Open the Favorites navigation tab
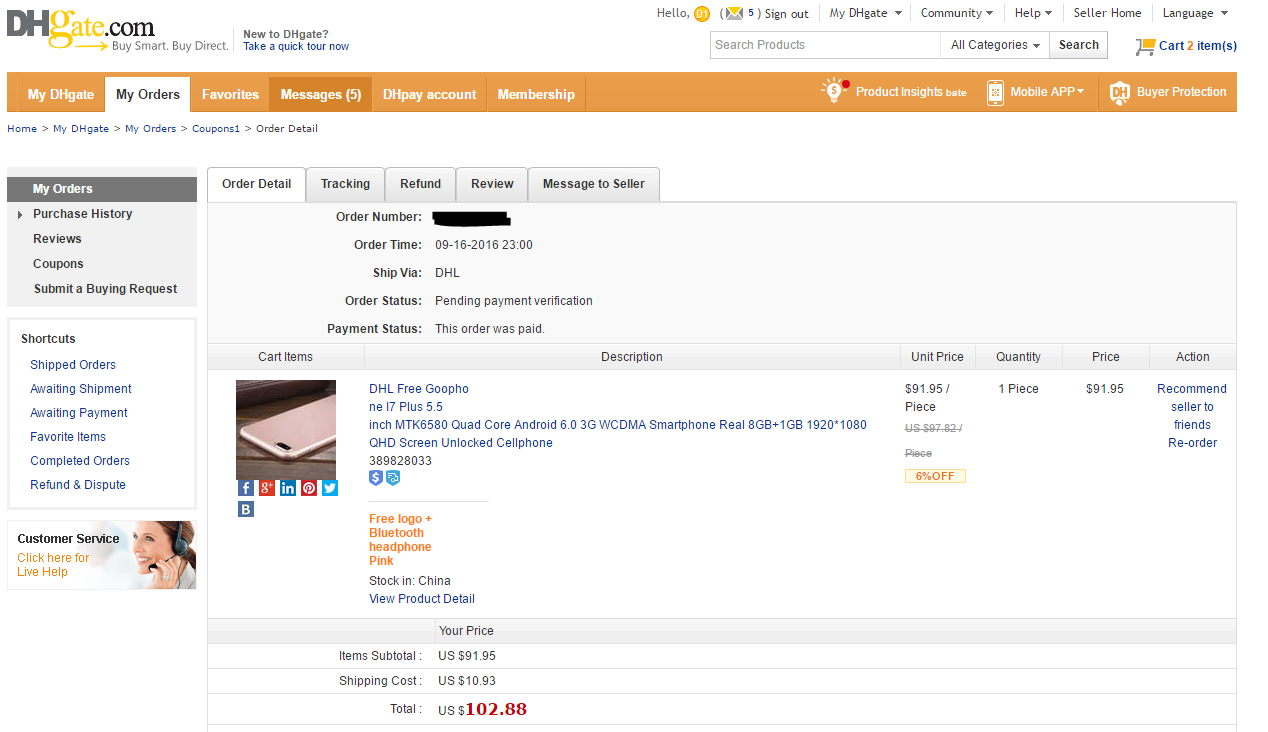The width and height of the screenshot is (1268, 732). coord(230,94)
